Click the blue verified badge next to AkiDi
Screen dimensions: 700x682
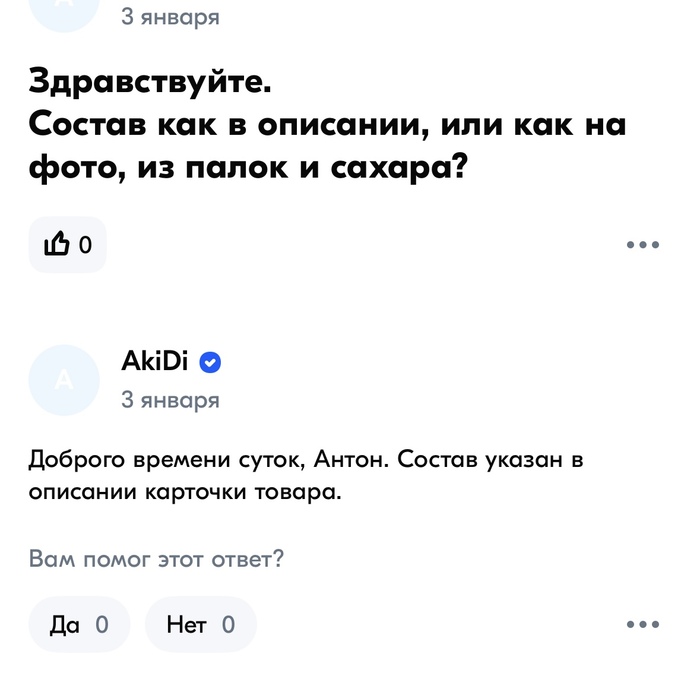coord(211,362)
